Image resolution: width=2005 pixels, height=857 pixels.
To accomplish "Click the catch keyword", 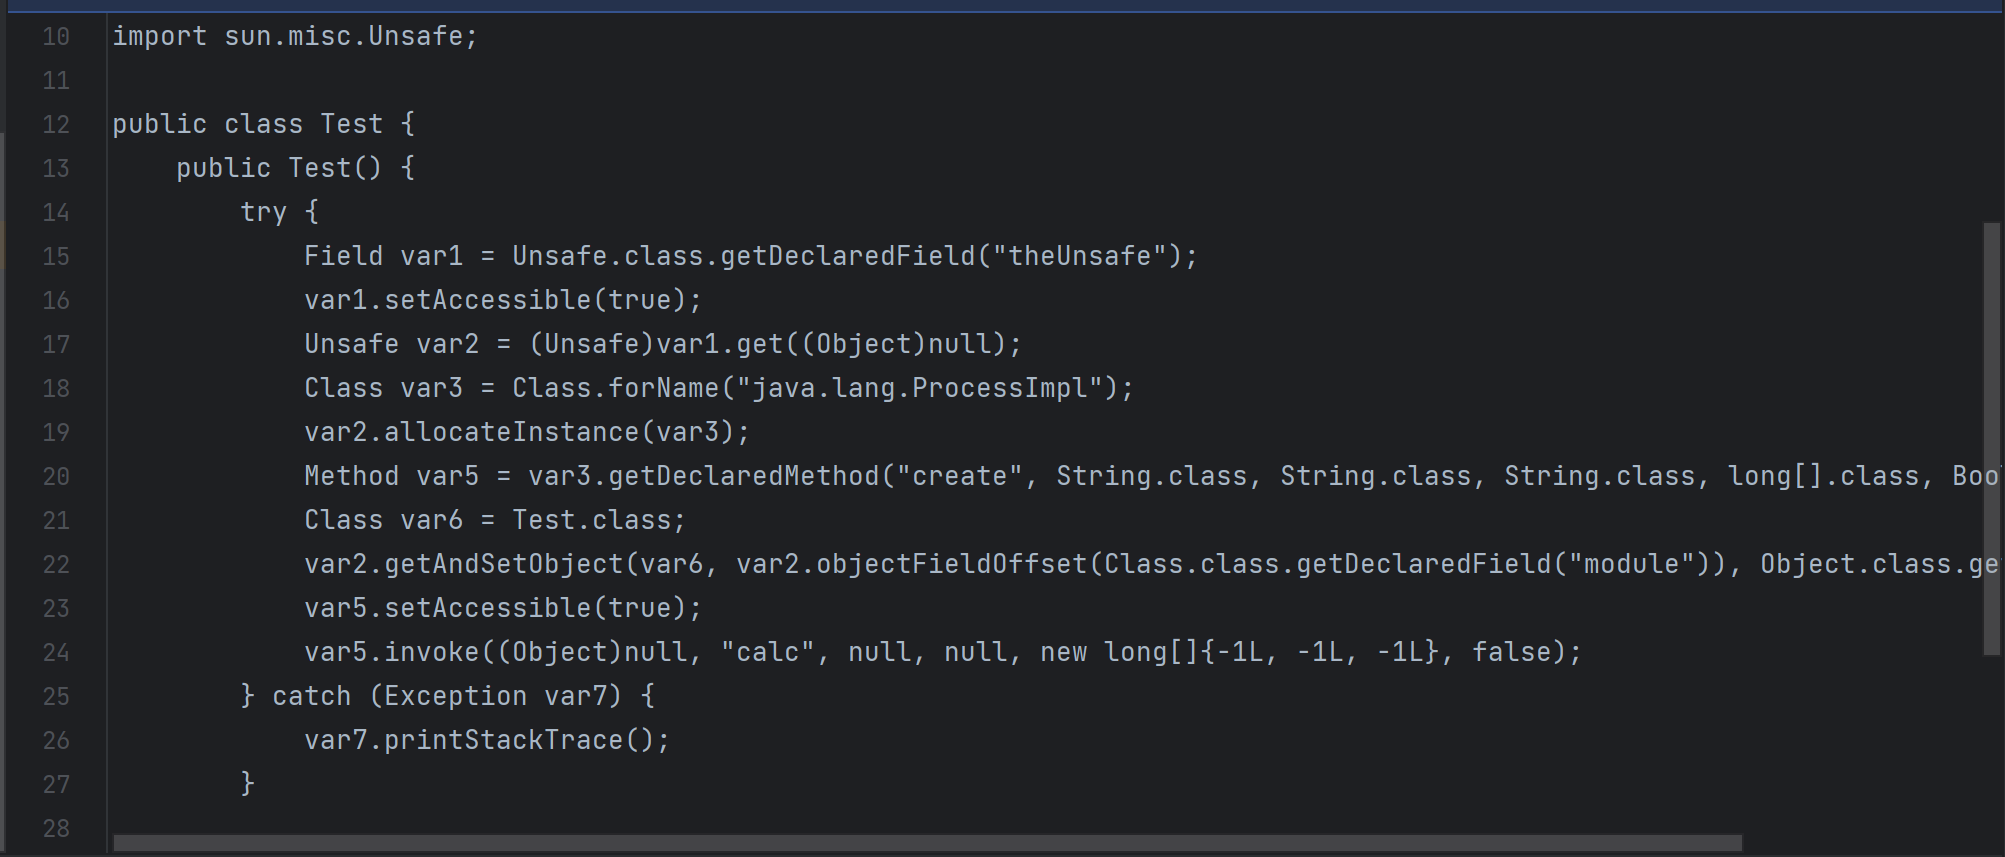I will coord(311,697).
